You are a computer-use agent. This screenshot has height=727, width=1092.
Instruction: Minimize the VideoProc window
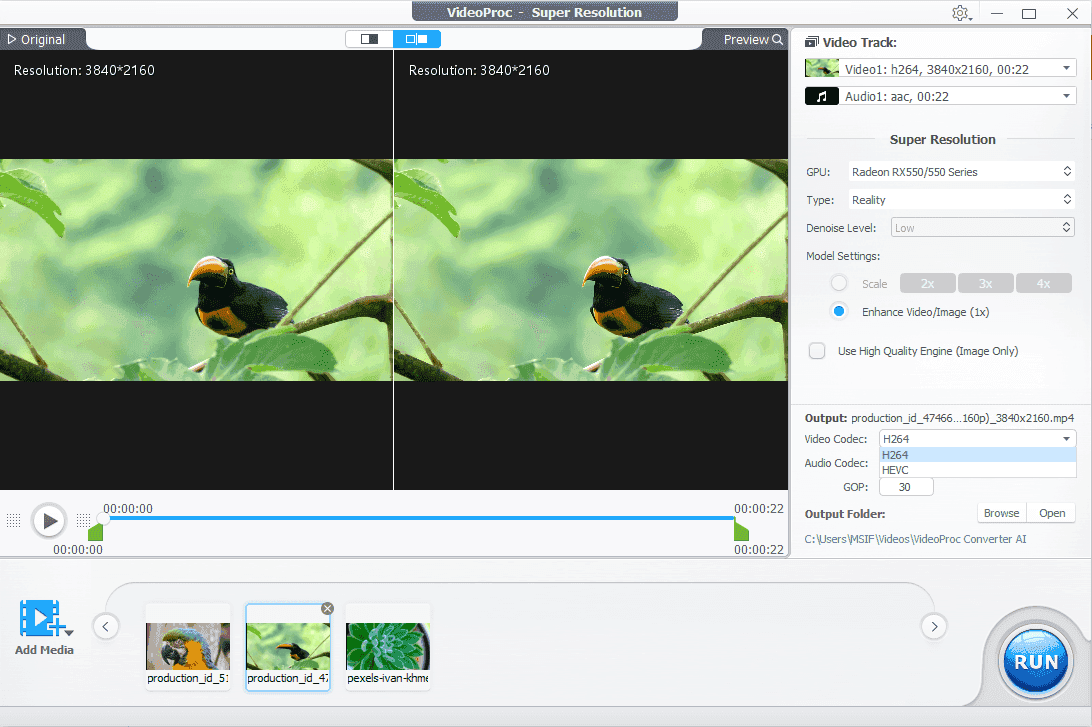pos(997,13)
